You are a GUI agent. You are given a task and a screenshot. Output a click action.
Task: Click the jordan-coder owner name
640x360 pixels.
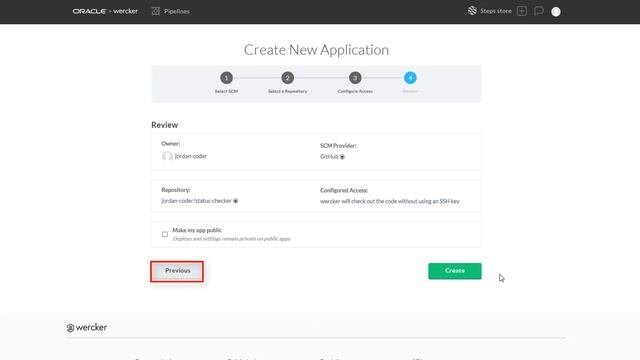(x=191, y=156)
